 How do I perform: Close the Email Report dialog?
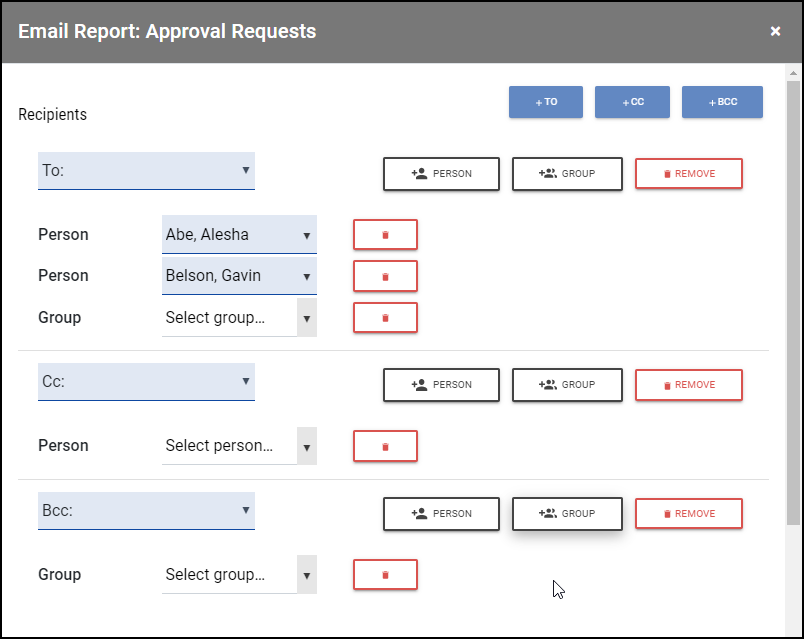point(775,32)
